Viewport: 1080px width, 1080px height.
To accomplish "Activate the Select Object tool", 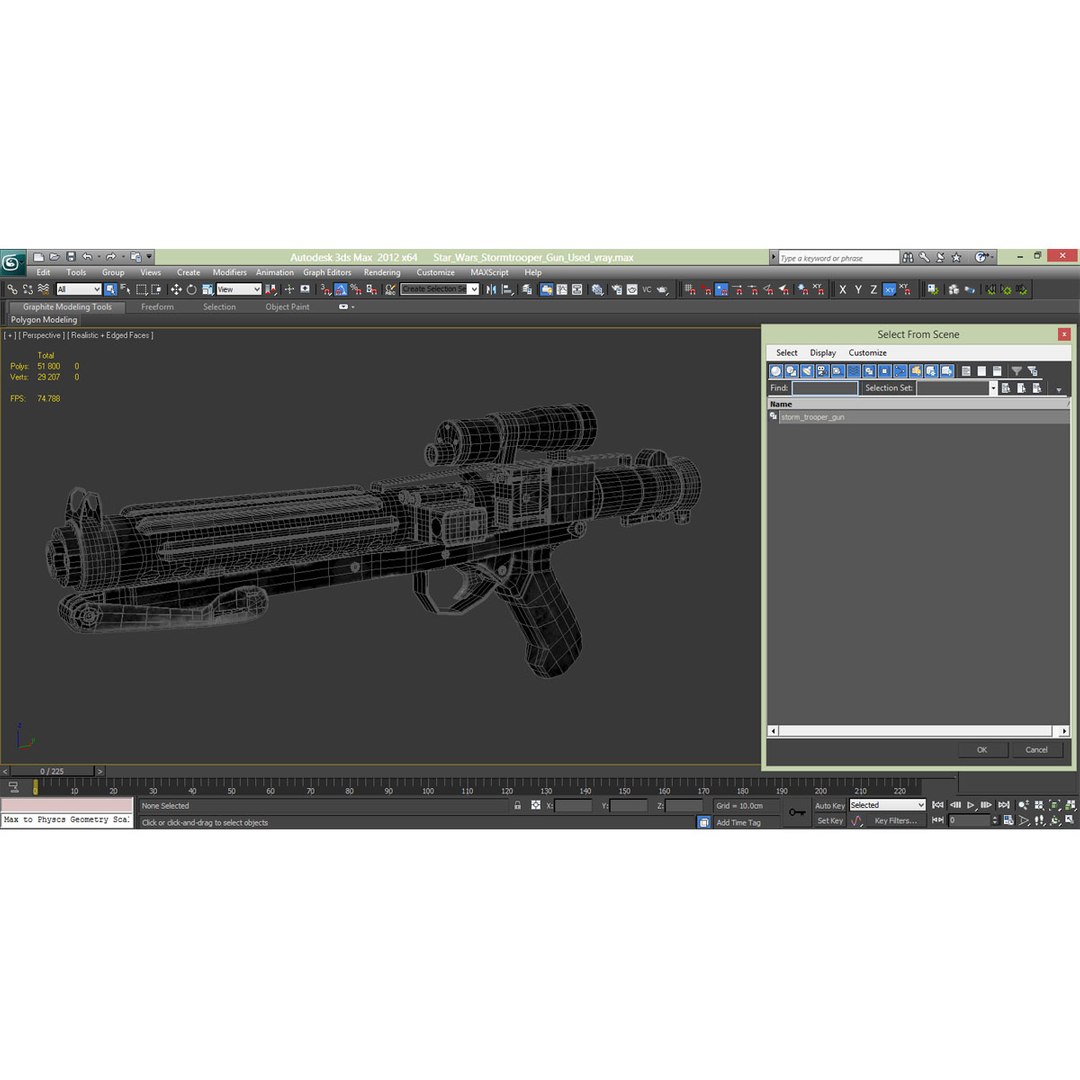I will pyautogui.click(x=110, y=289).
